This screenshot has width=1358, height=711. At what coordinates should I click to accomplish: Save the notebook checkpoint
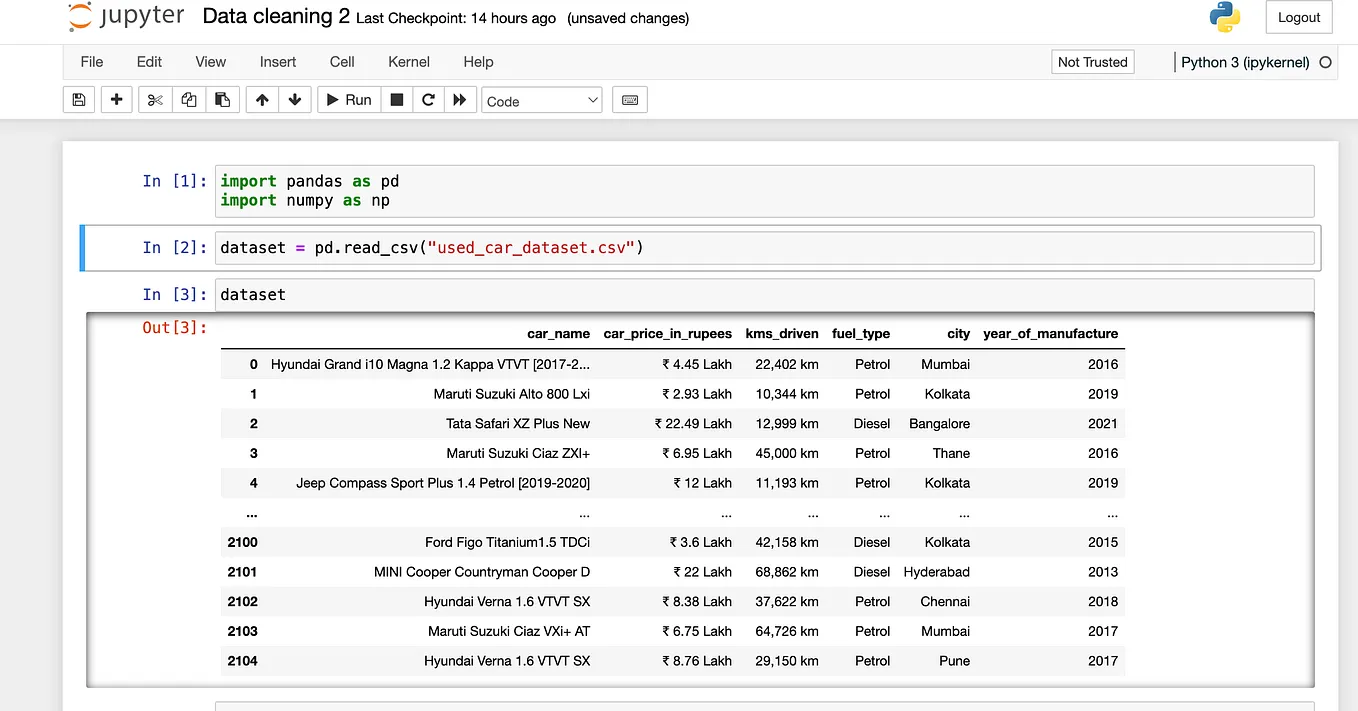(x=78, y=99)
